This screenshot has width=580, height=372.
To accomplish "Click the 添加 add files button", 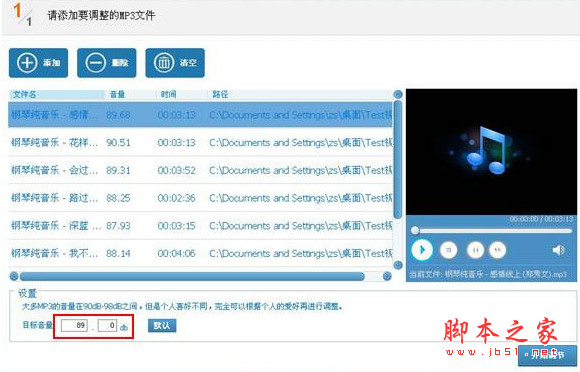I will point(38,63).
